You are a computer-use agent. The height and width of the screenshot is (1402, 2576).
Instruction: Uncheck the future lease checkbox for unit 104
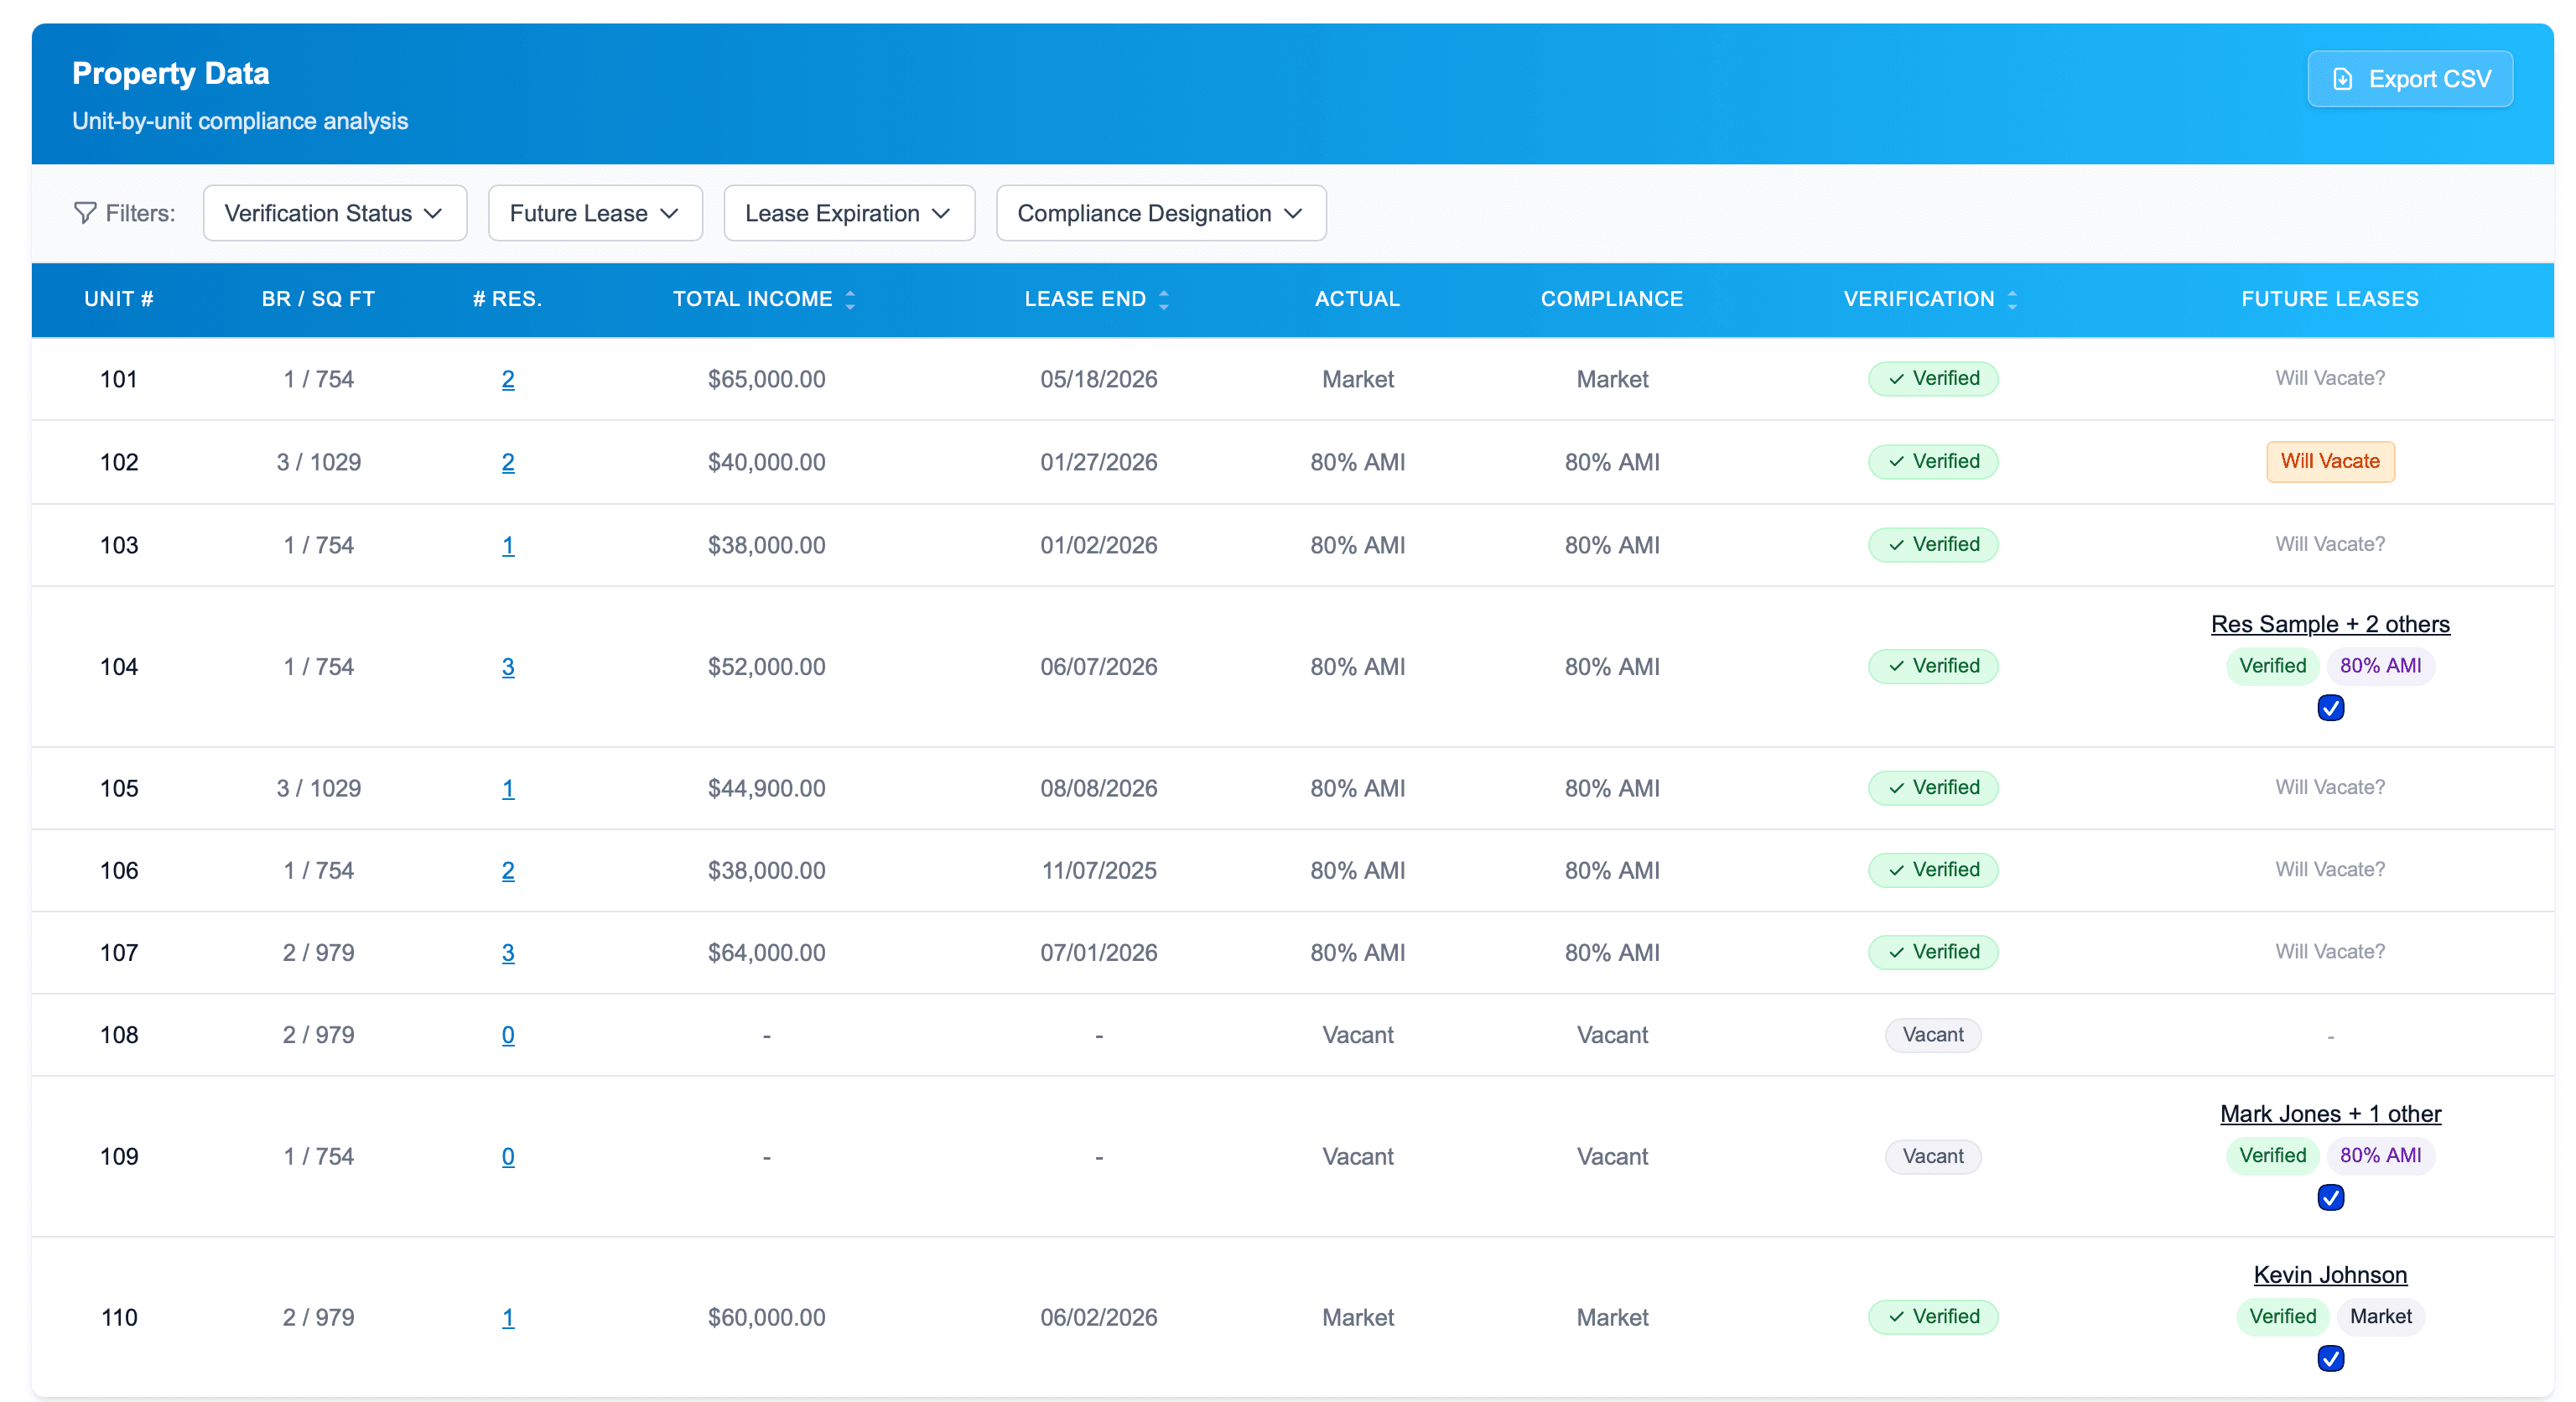(x=2330, y=708)
